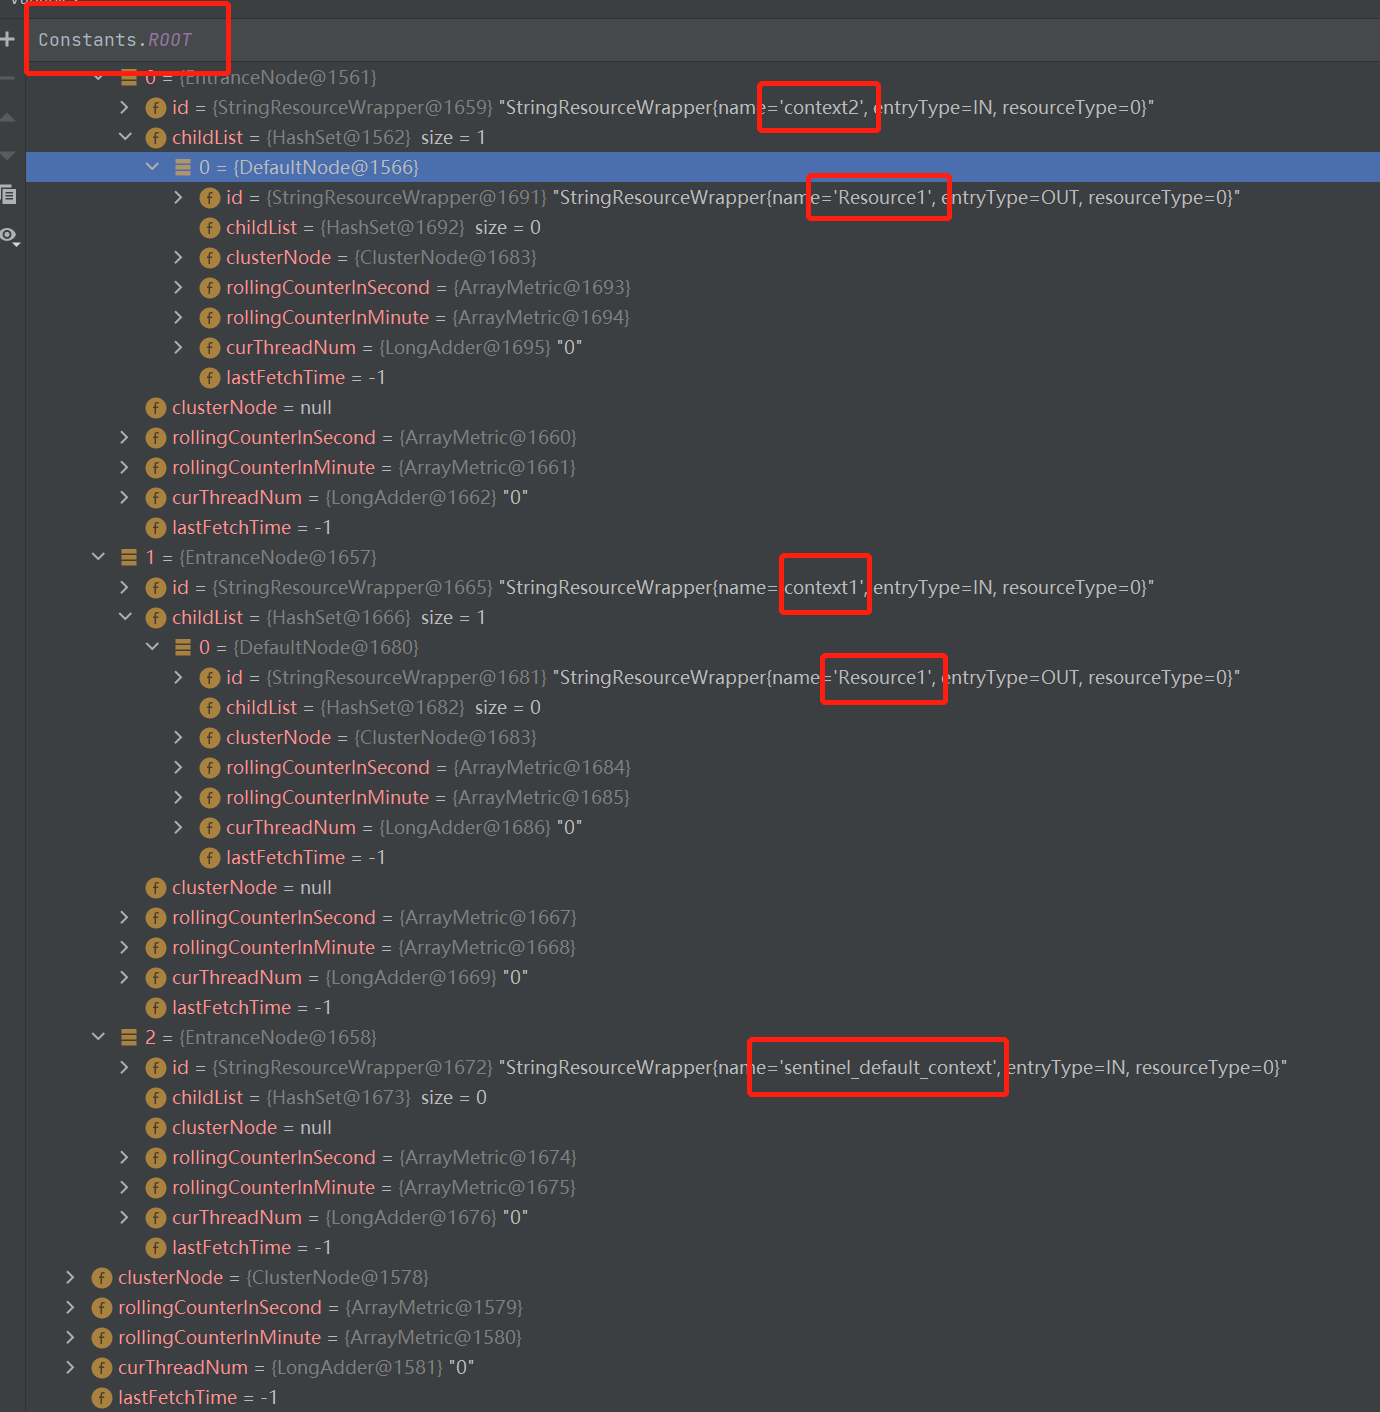Click field icon of childList HashSet@1562
Screen dimensions: 1380x1412
[156, 138]
